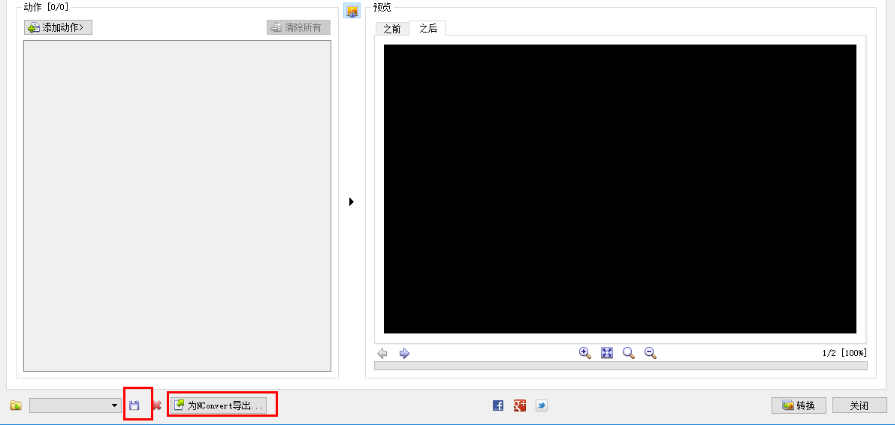Click the empty actions list box
895x425 pixels.
pyautogui.click(x=177, y=206)
